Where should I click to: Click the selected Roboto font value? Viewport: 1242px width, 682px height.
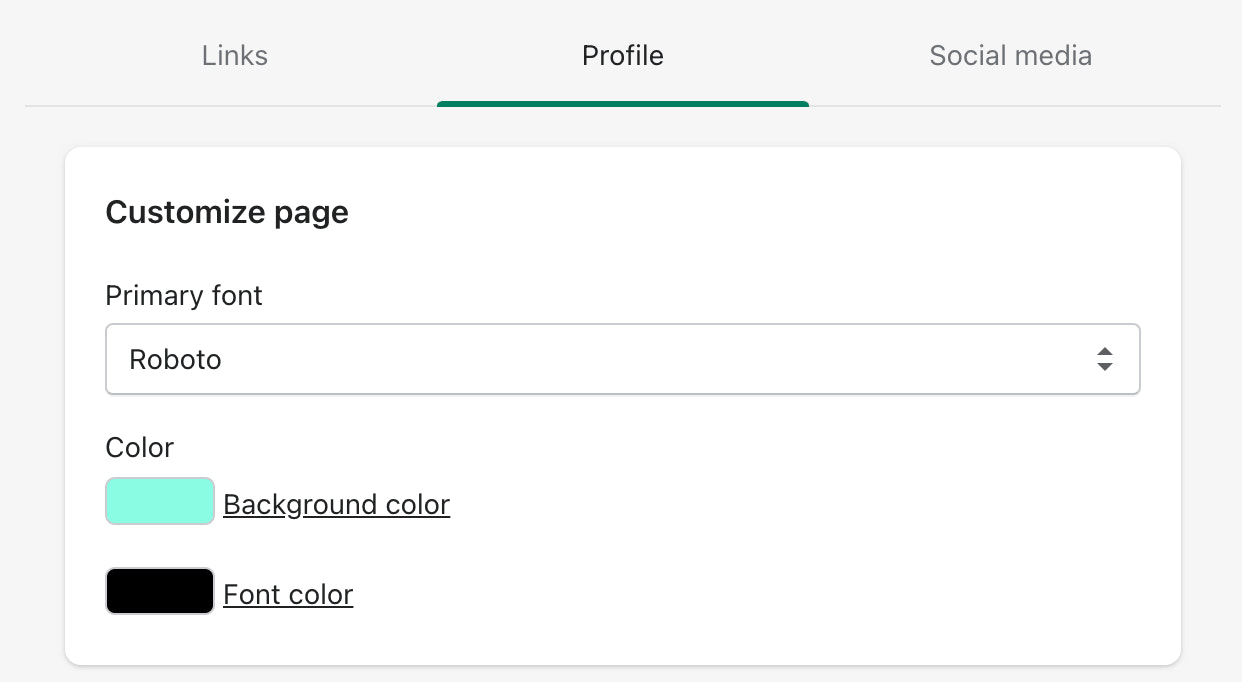[176, 359]
